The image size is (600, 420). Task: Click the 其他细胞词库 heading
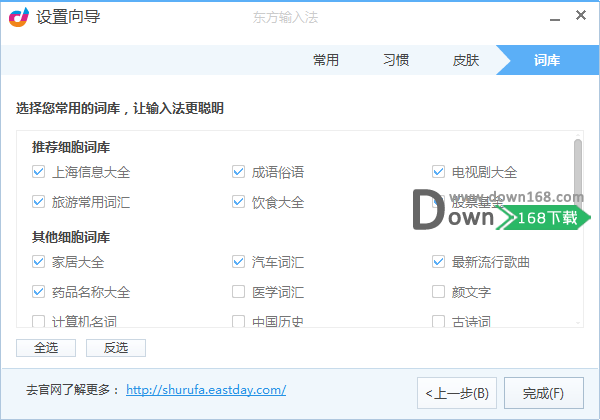pyautogui.click(x=71, y=237)
